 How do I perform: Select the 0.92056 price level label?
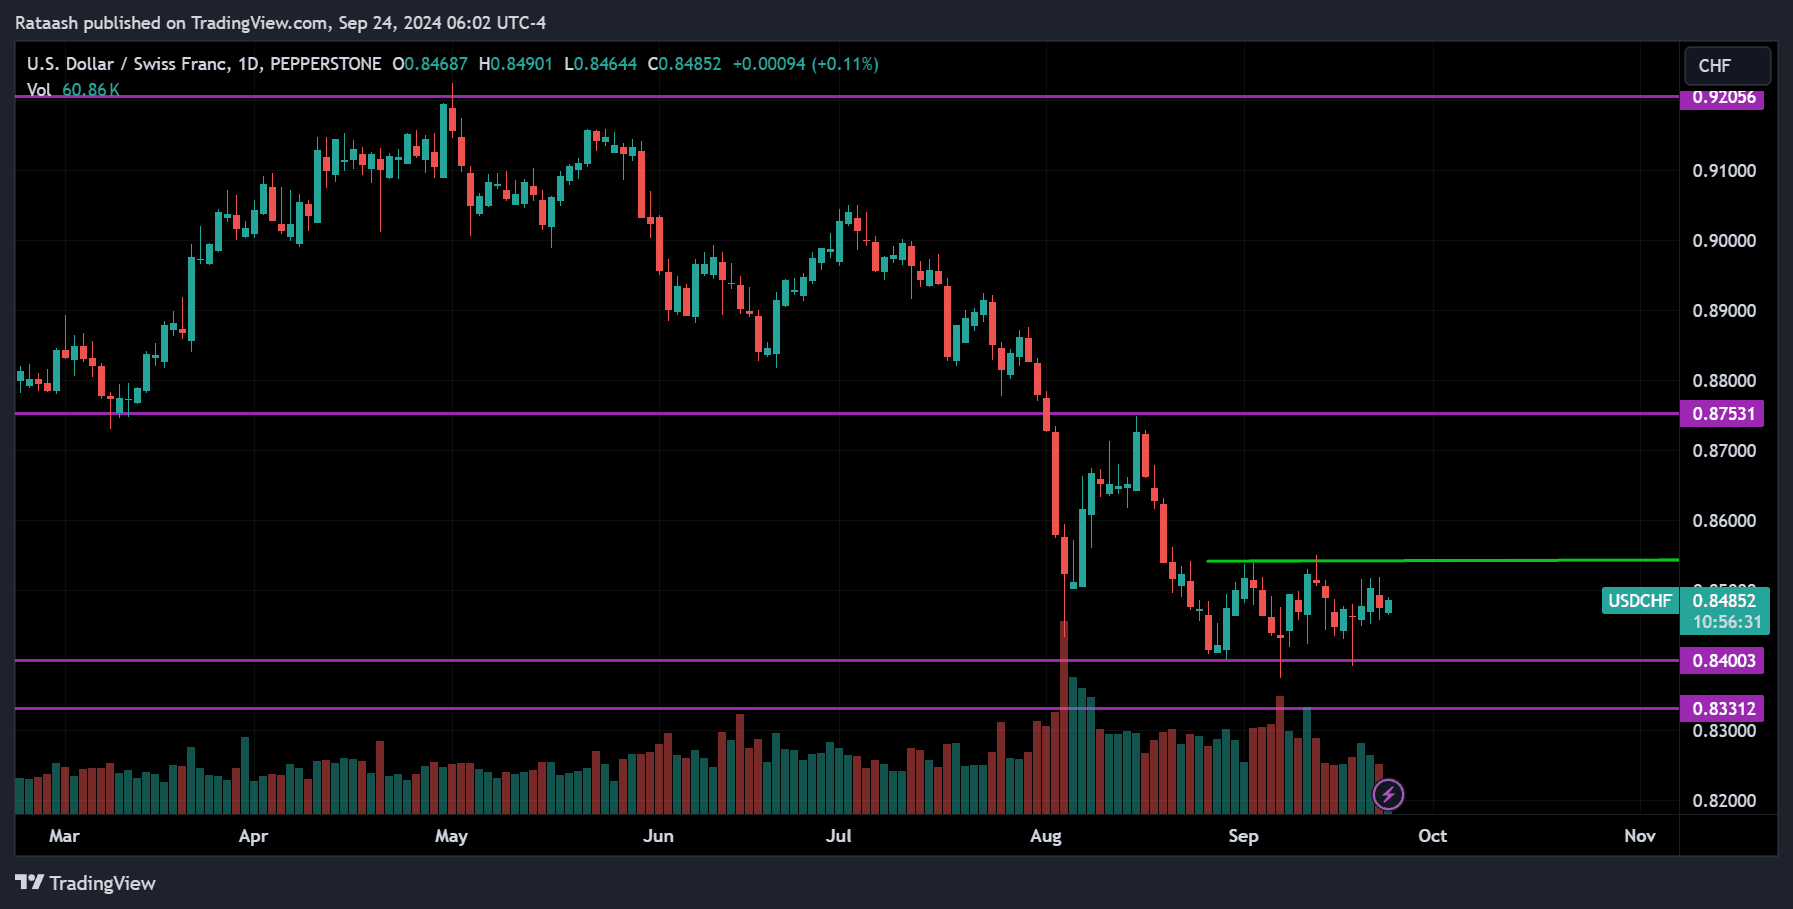[x=1722, y=97]
